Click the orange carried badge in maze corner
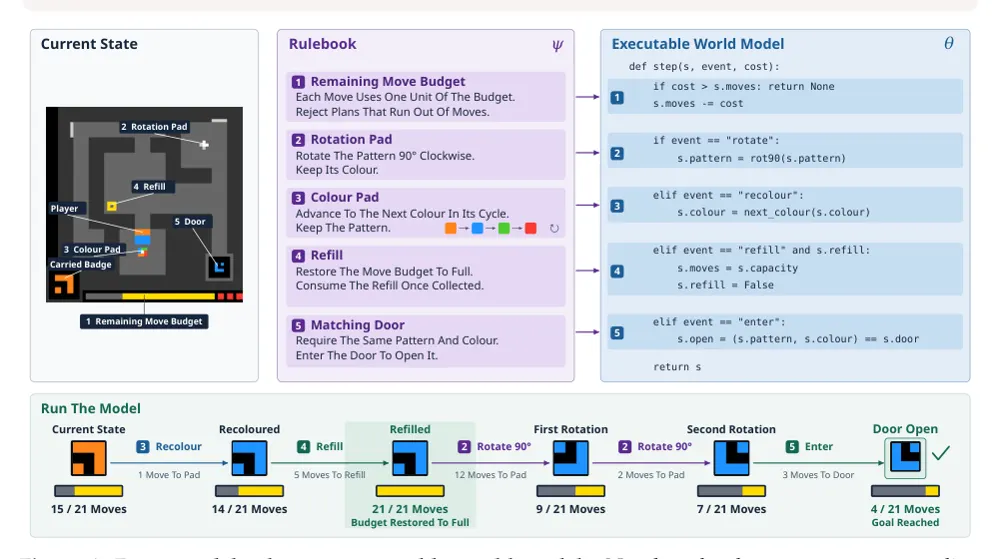Viewport: 1000px width, 559px height. tap(64, 284)
